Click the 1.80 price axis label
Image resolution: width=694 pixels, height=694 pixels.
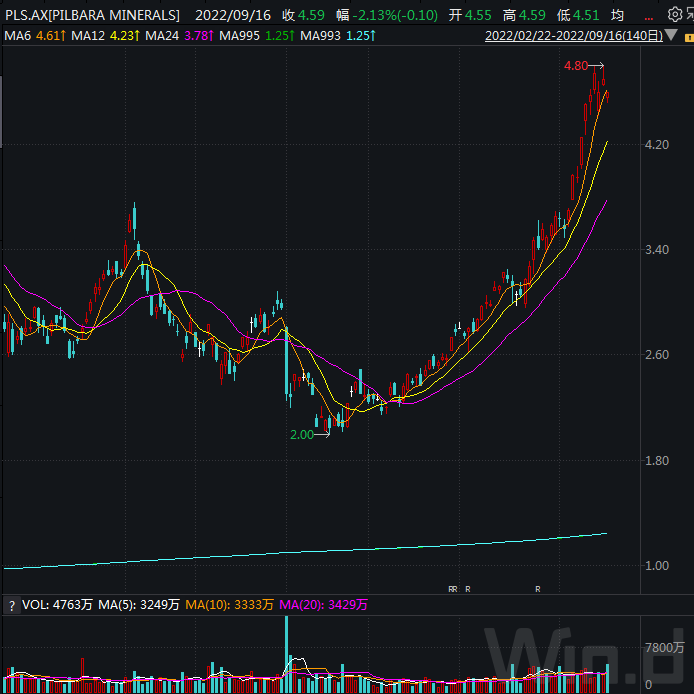[x=656, y=461]
